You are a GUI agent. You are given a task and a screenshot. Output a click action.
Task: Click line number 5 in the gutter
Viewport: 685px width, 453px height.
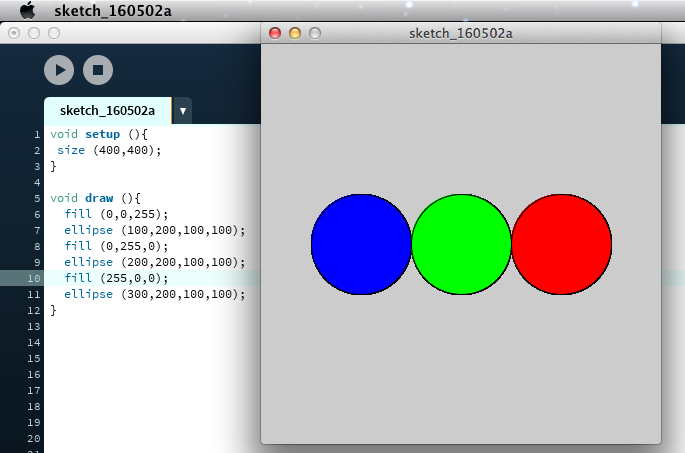pos(36,198)
